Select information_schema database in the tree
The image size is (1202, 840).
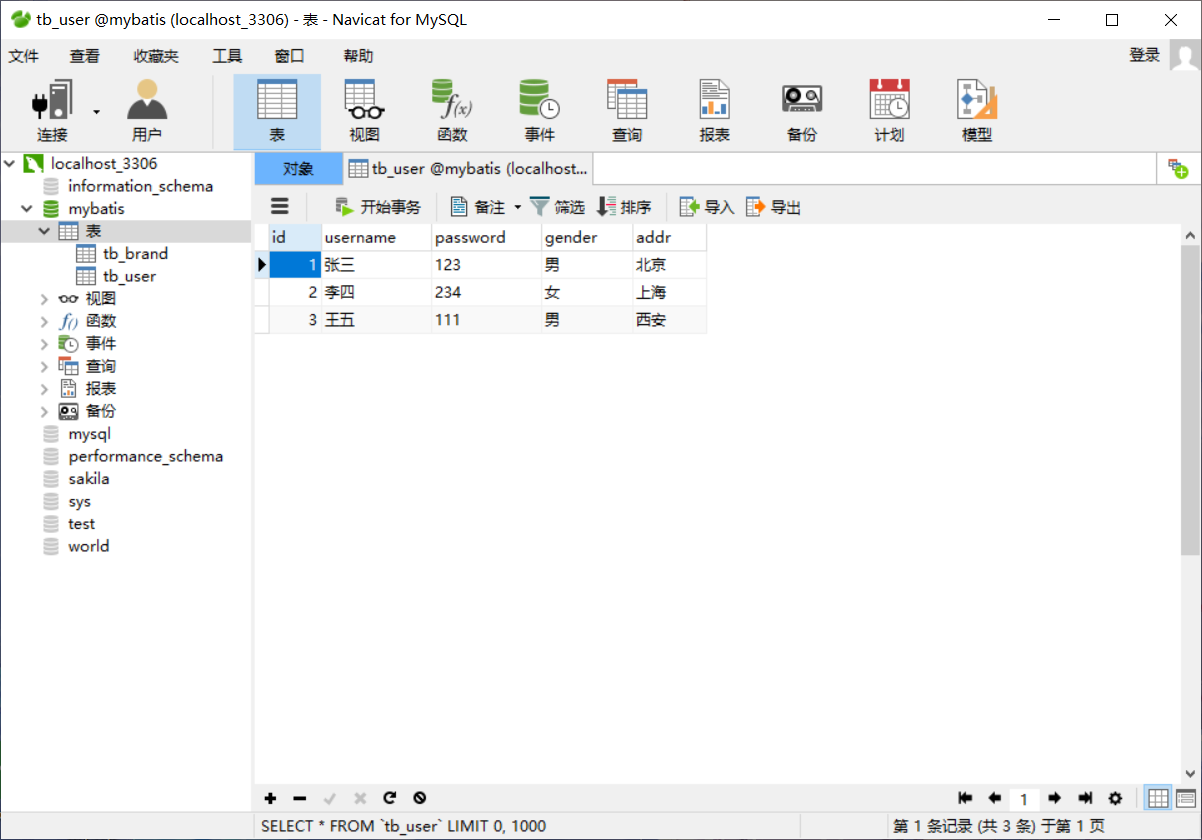[x=140, y=186]
